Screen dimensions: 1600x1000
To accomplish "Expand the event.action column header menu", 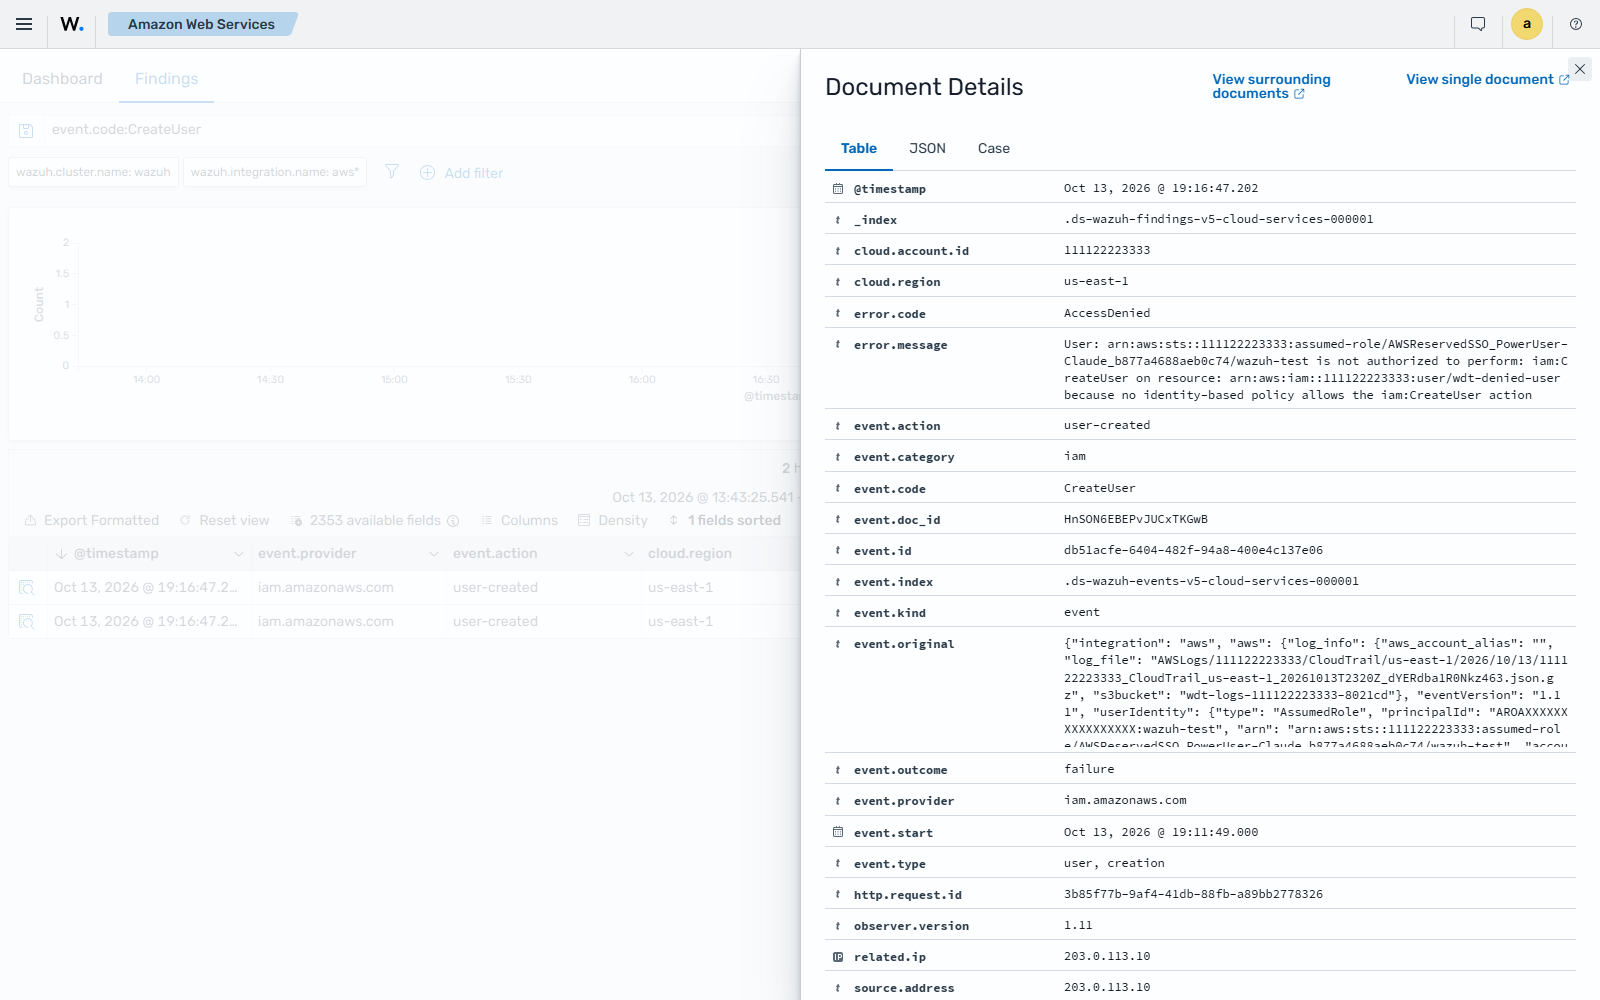I will click(x=628, y=554).
